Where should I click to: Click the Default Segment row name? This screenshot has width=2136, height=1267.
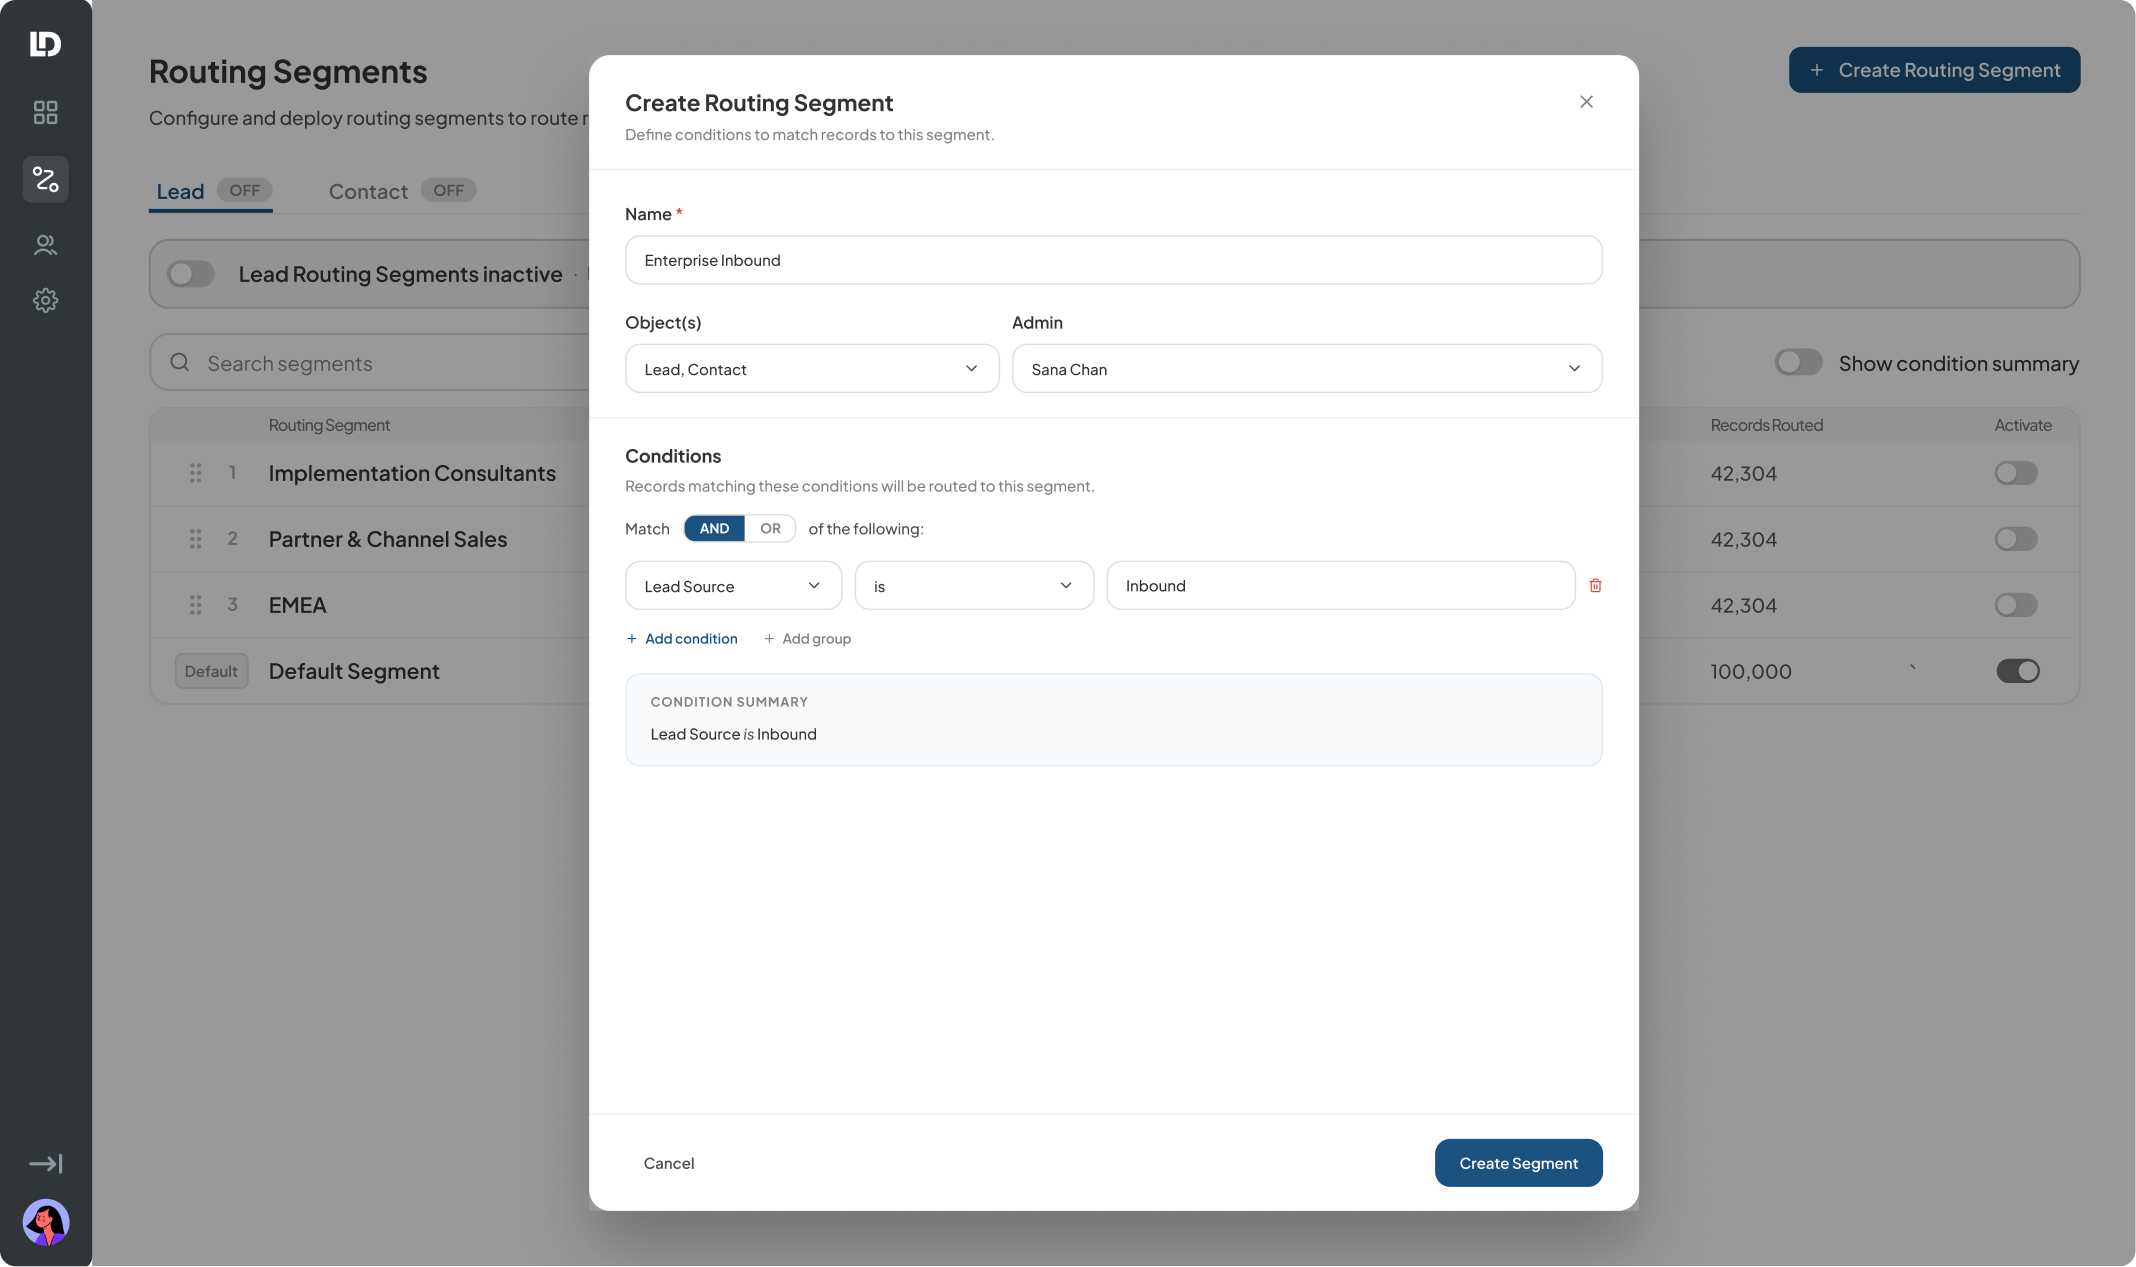point(354,671)
